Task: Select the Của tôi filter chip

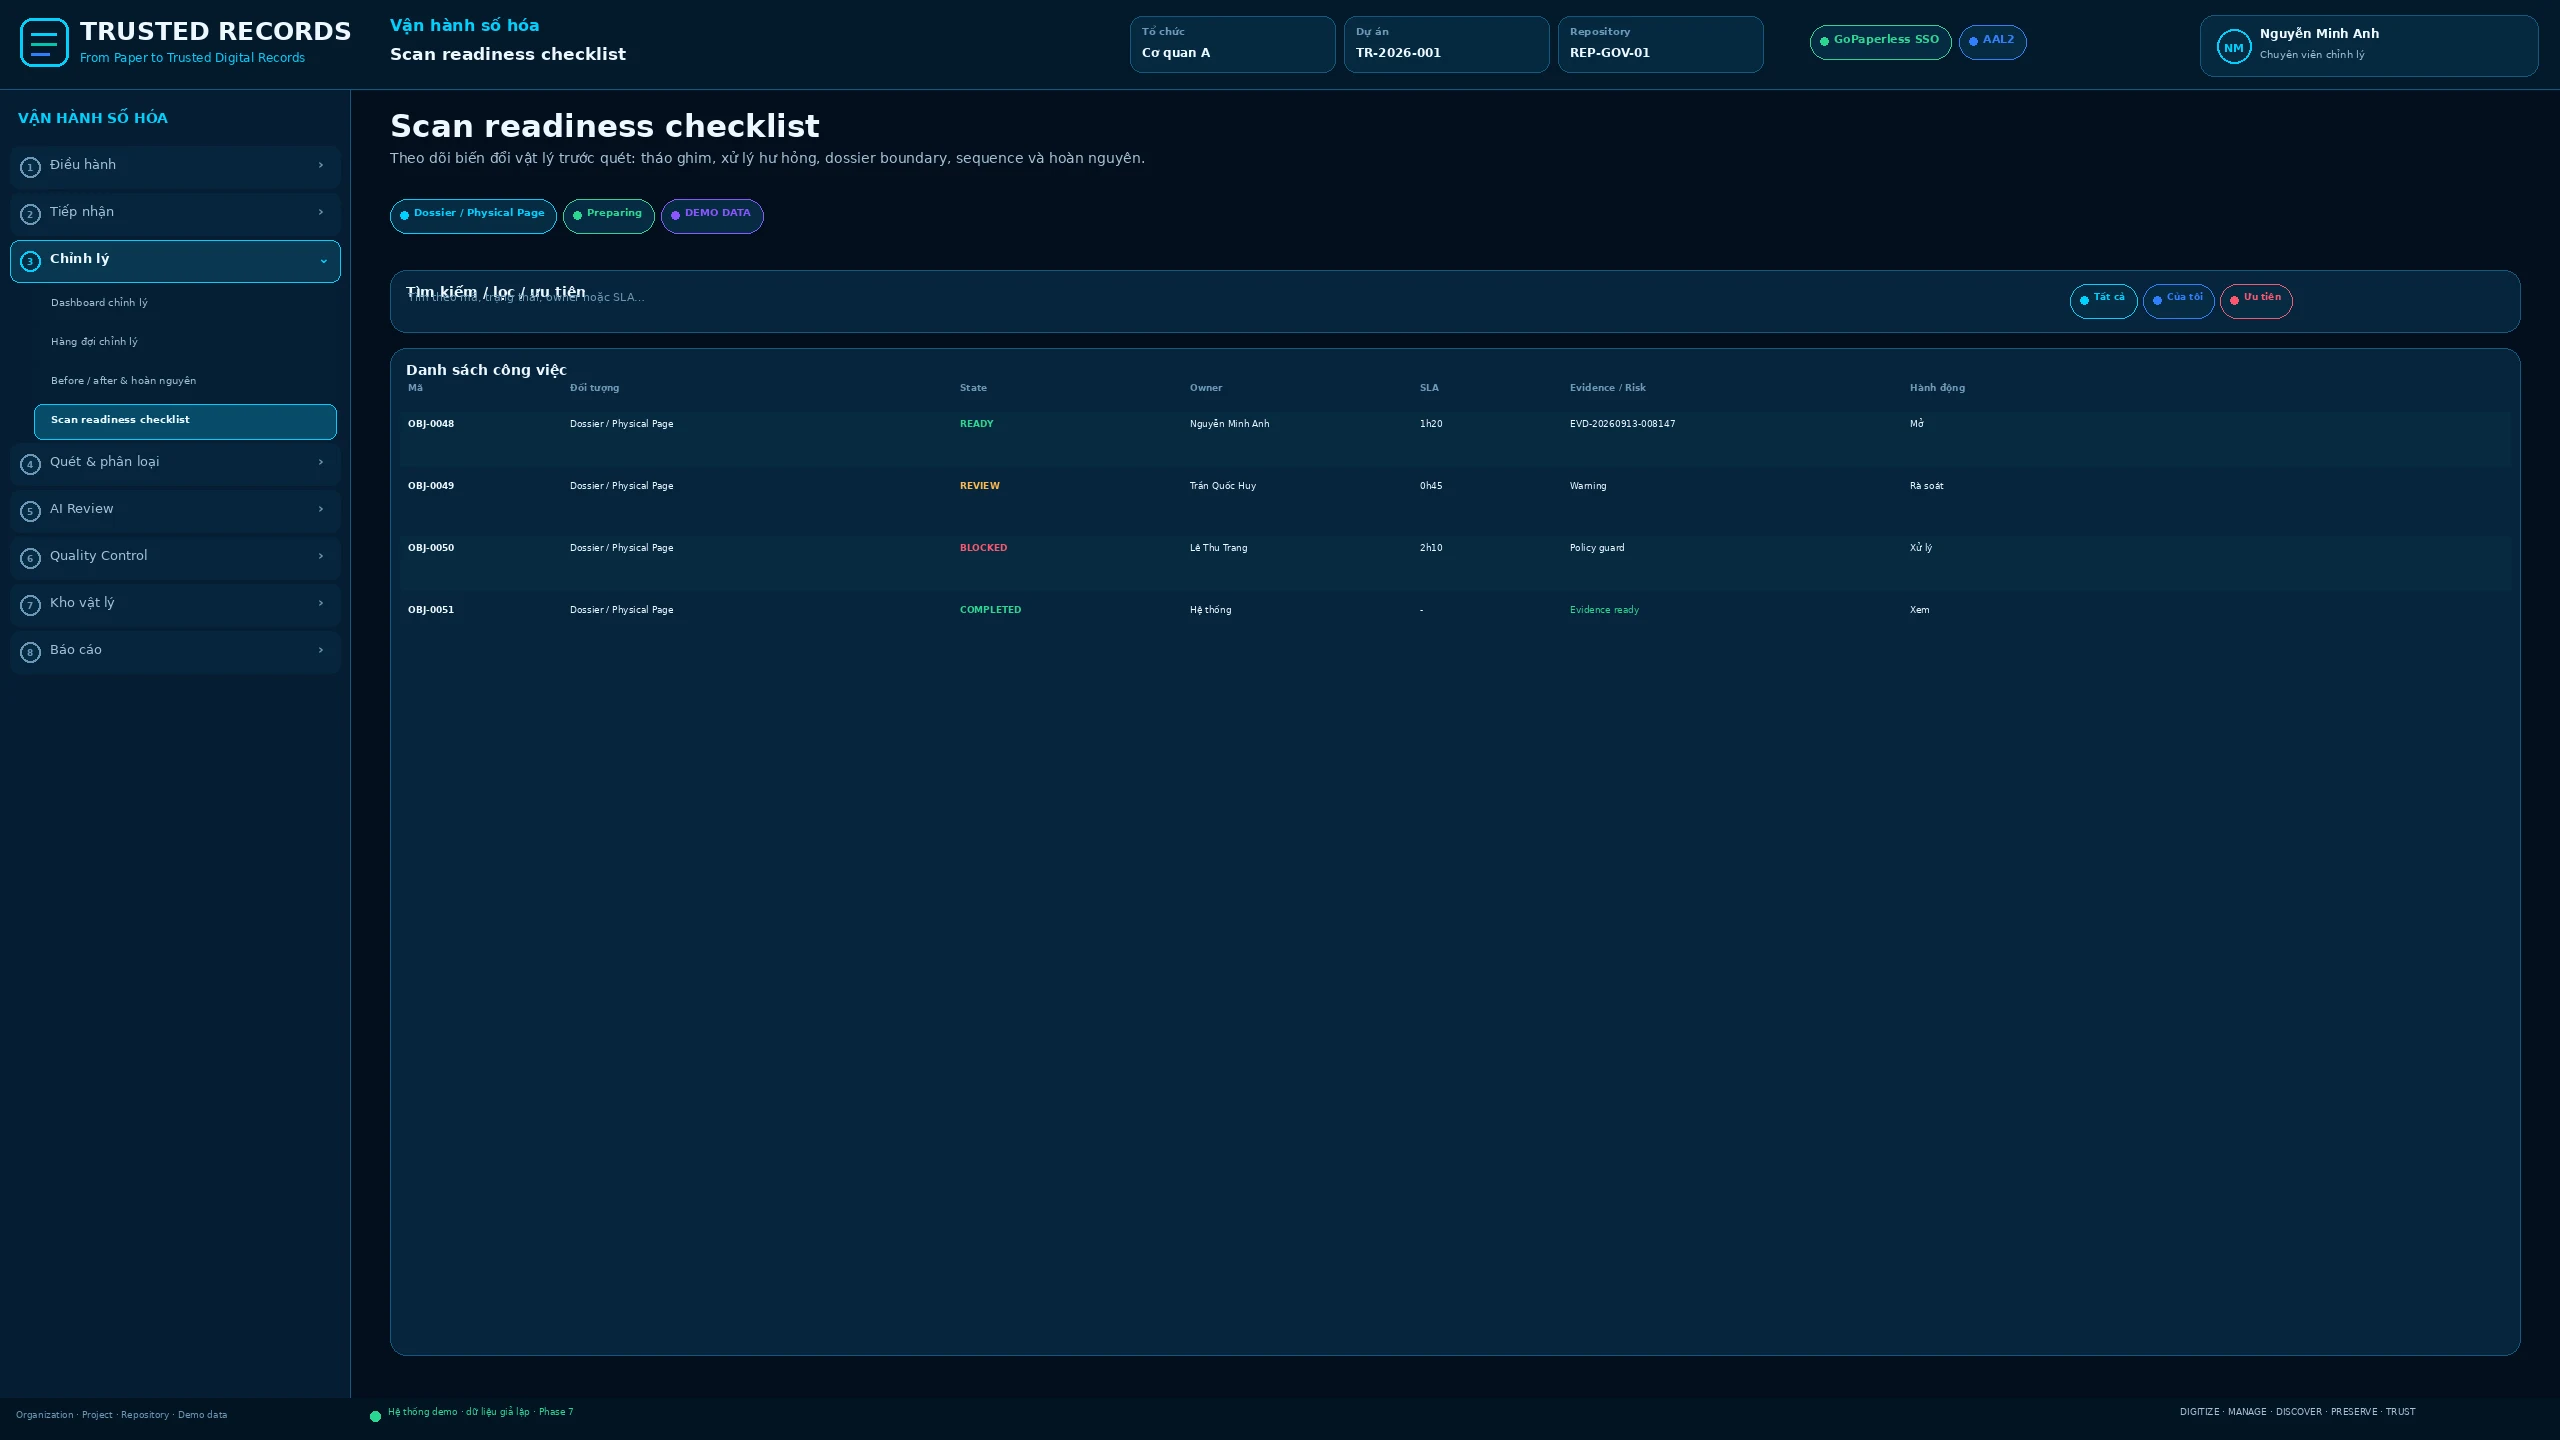Action: [2178, 301]
